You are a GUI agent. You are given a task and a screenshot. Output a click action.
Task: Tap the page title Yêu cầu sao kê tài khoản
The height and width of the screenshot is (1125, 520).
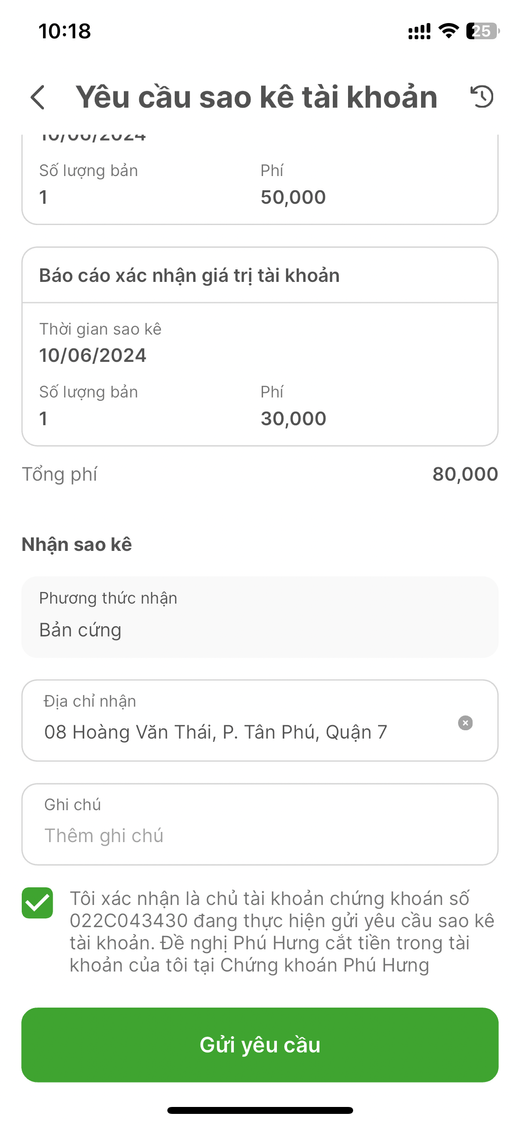pos(256,97)
